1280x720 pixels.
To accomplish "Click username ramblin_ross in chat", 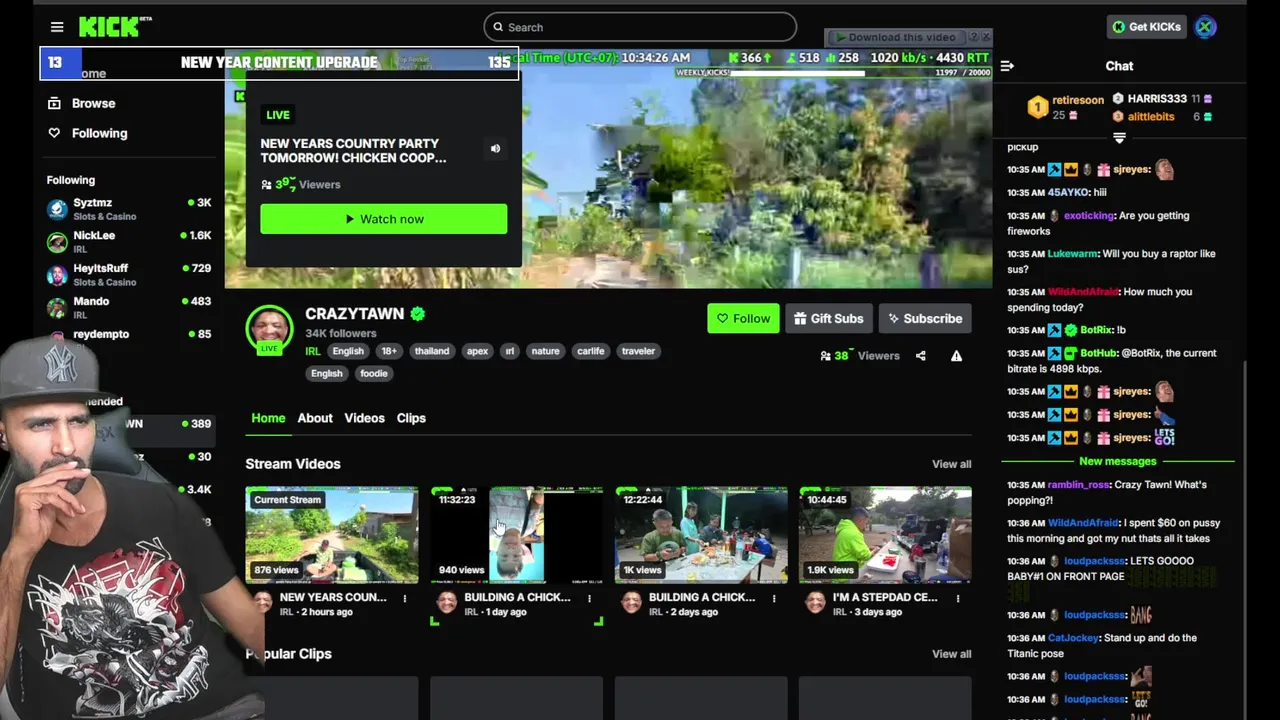I will [1079, 485].
